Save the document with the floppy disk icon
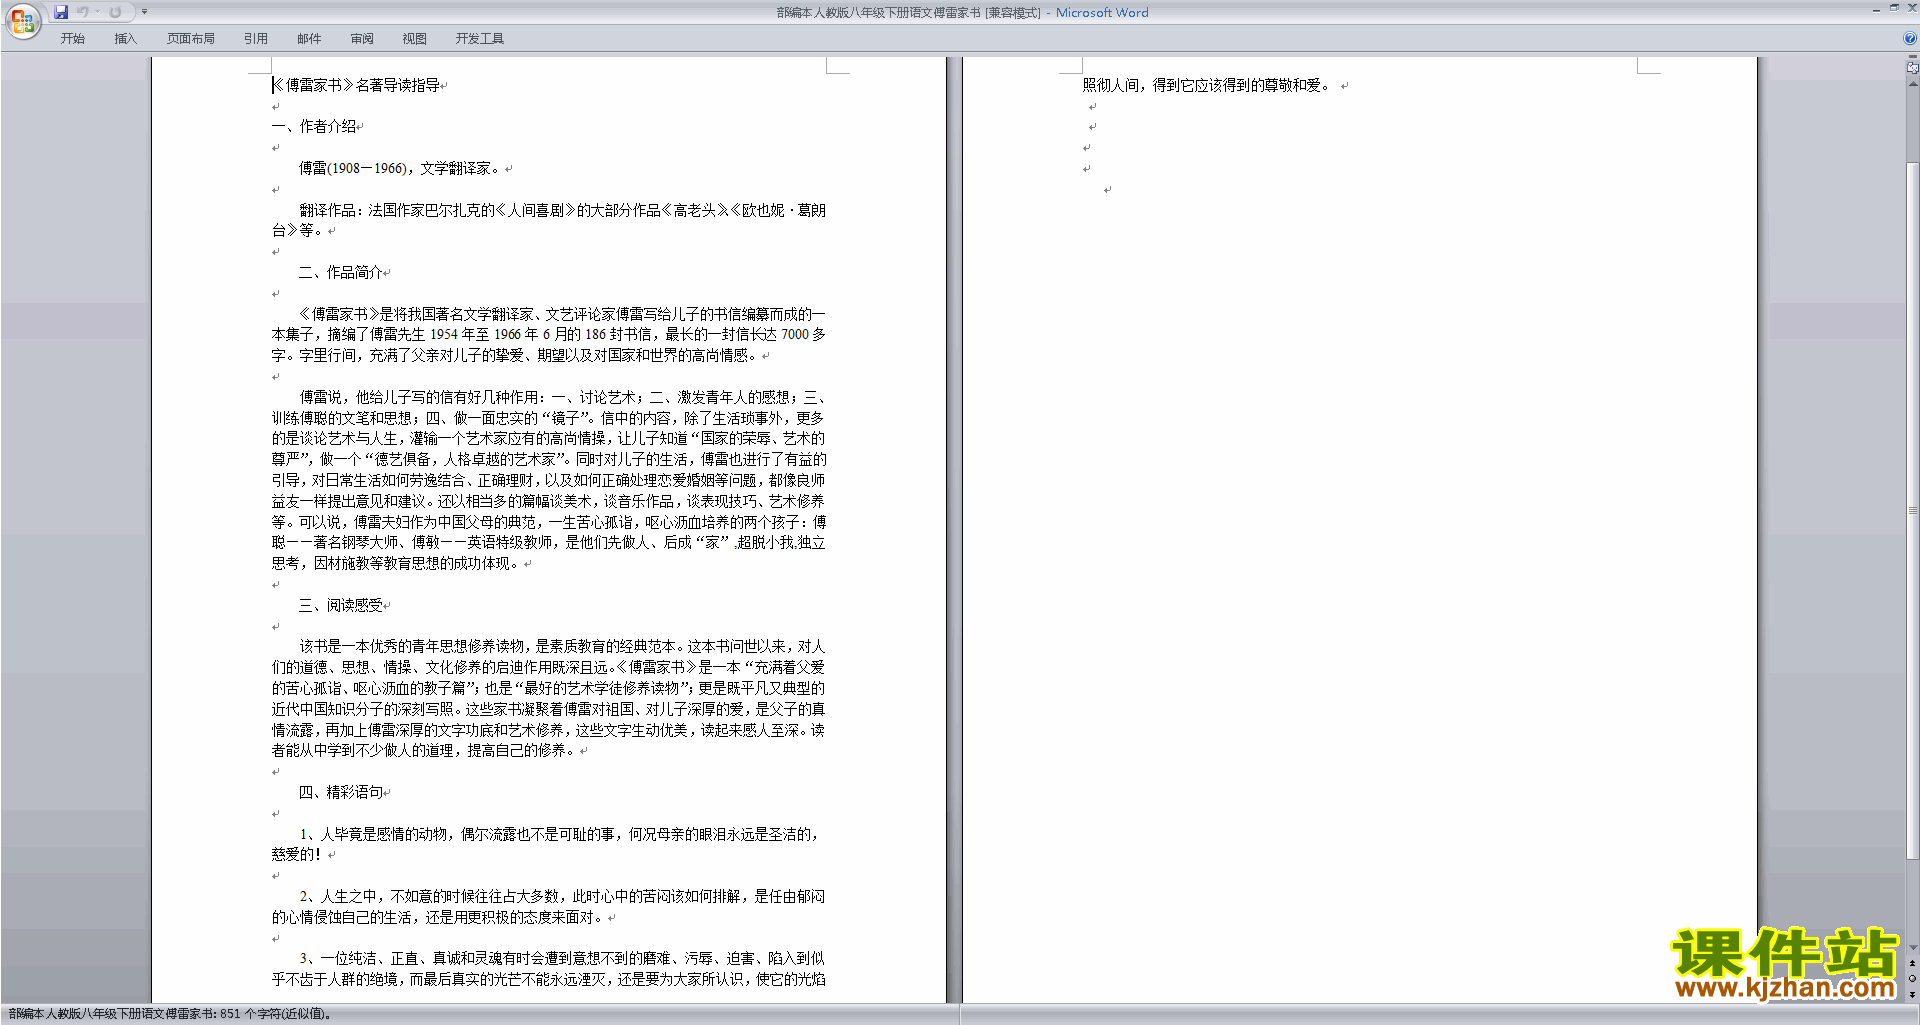Screen dimensions: 1920x1025 pos(61,12)
